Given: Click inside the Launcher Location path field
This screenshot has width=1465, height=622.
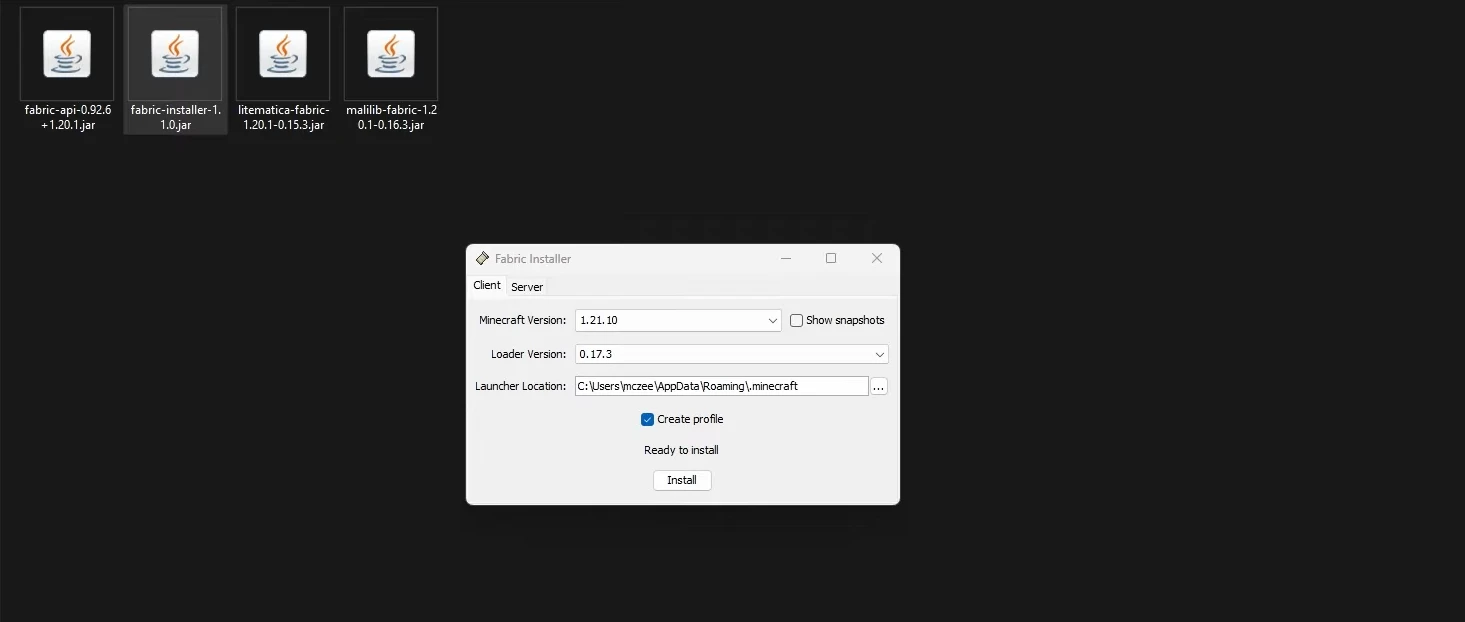Looking at the screenshot, I should pyautogui.click(x=720, y=386).
